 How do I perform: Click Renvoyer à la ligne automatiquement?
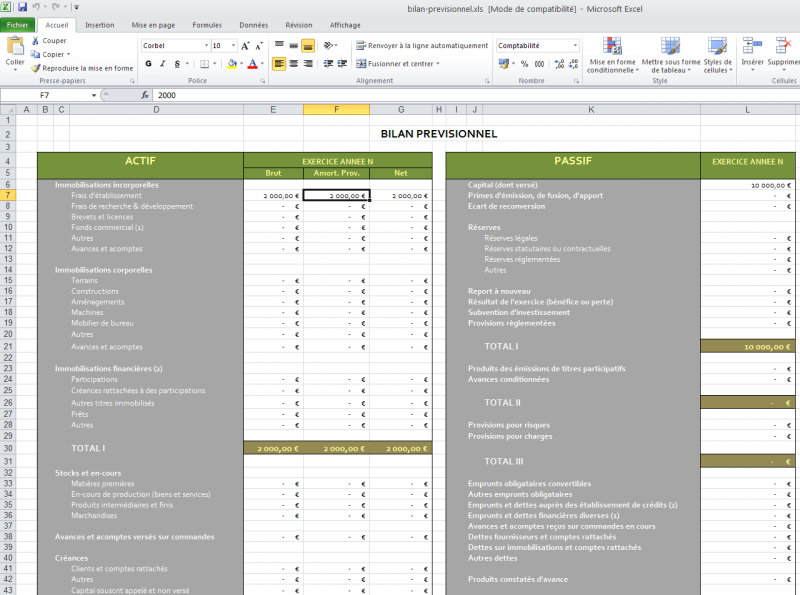(x=421, y=46)
